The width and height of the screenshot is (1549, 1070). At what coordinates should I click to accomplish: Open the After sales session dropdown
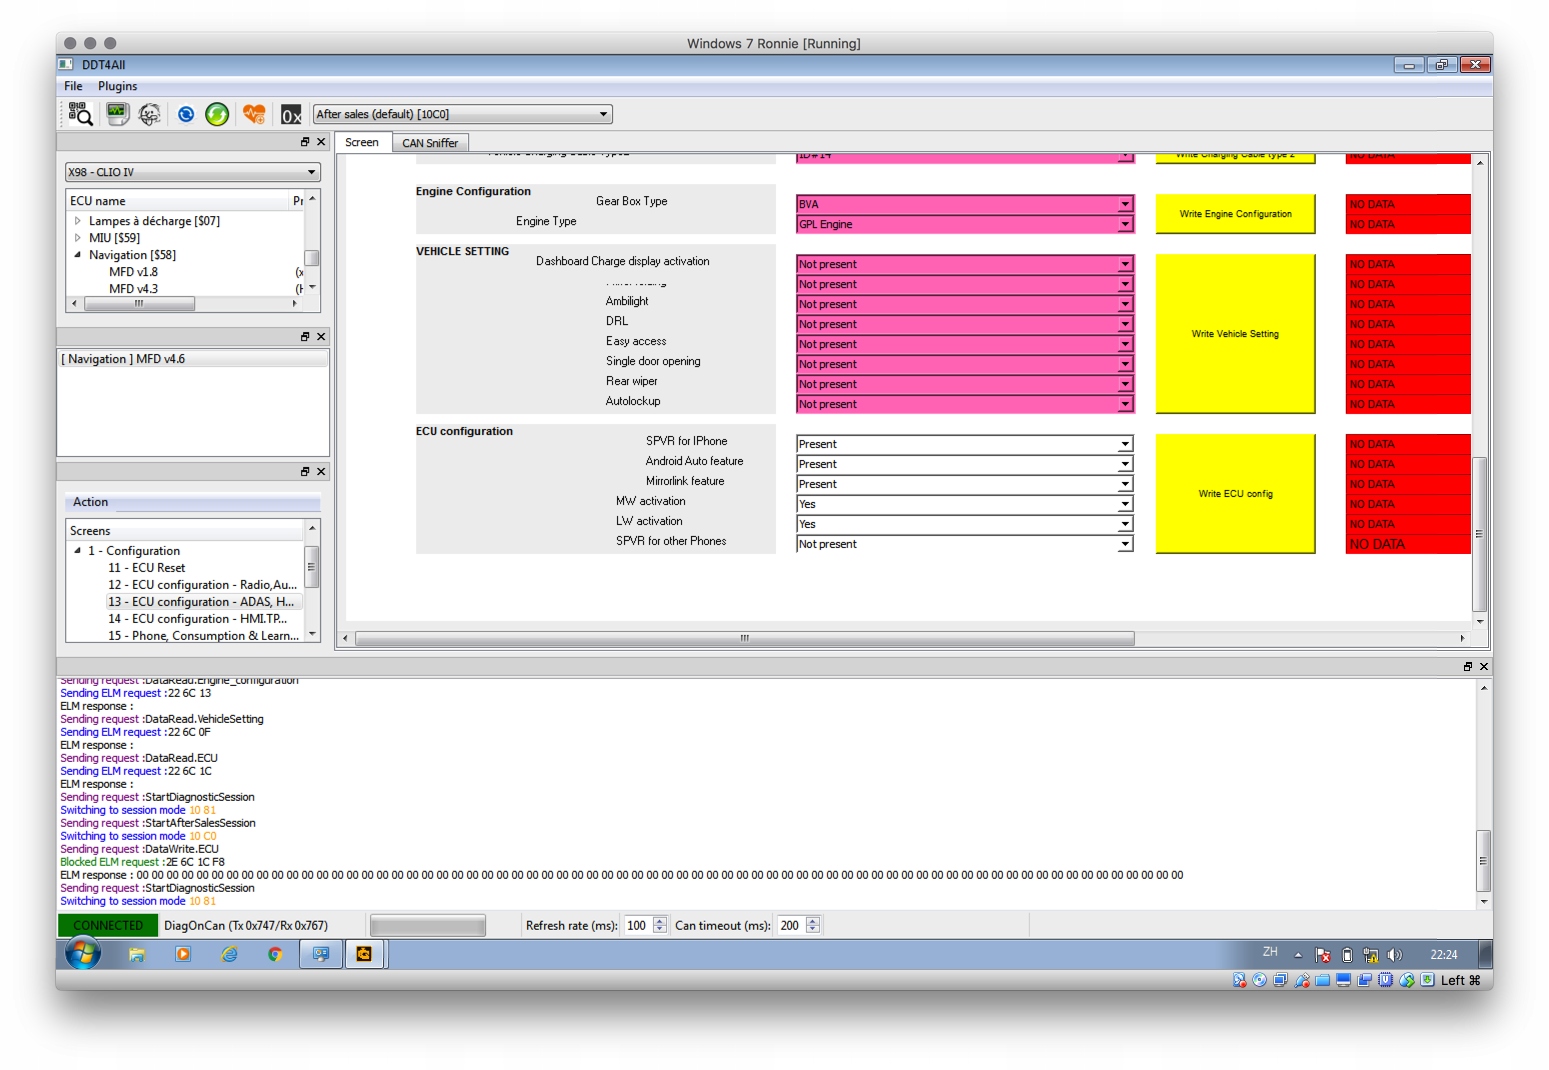point(462,115)
